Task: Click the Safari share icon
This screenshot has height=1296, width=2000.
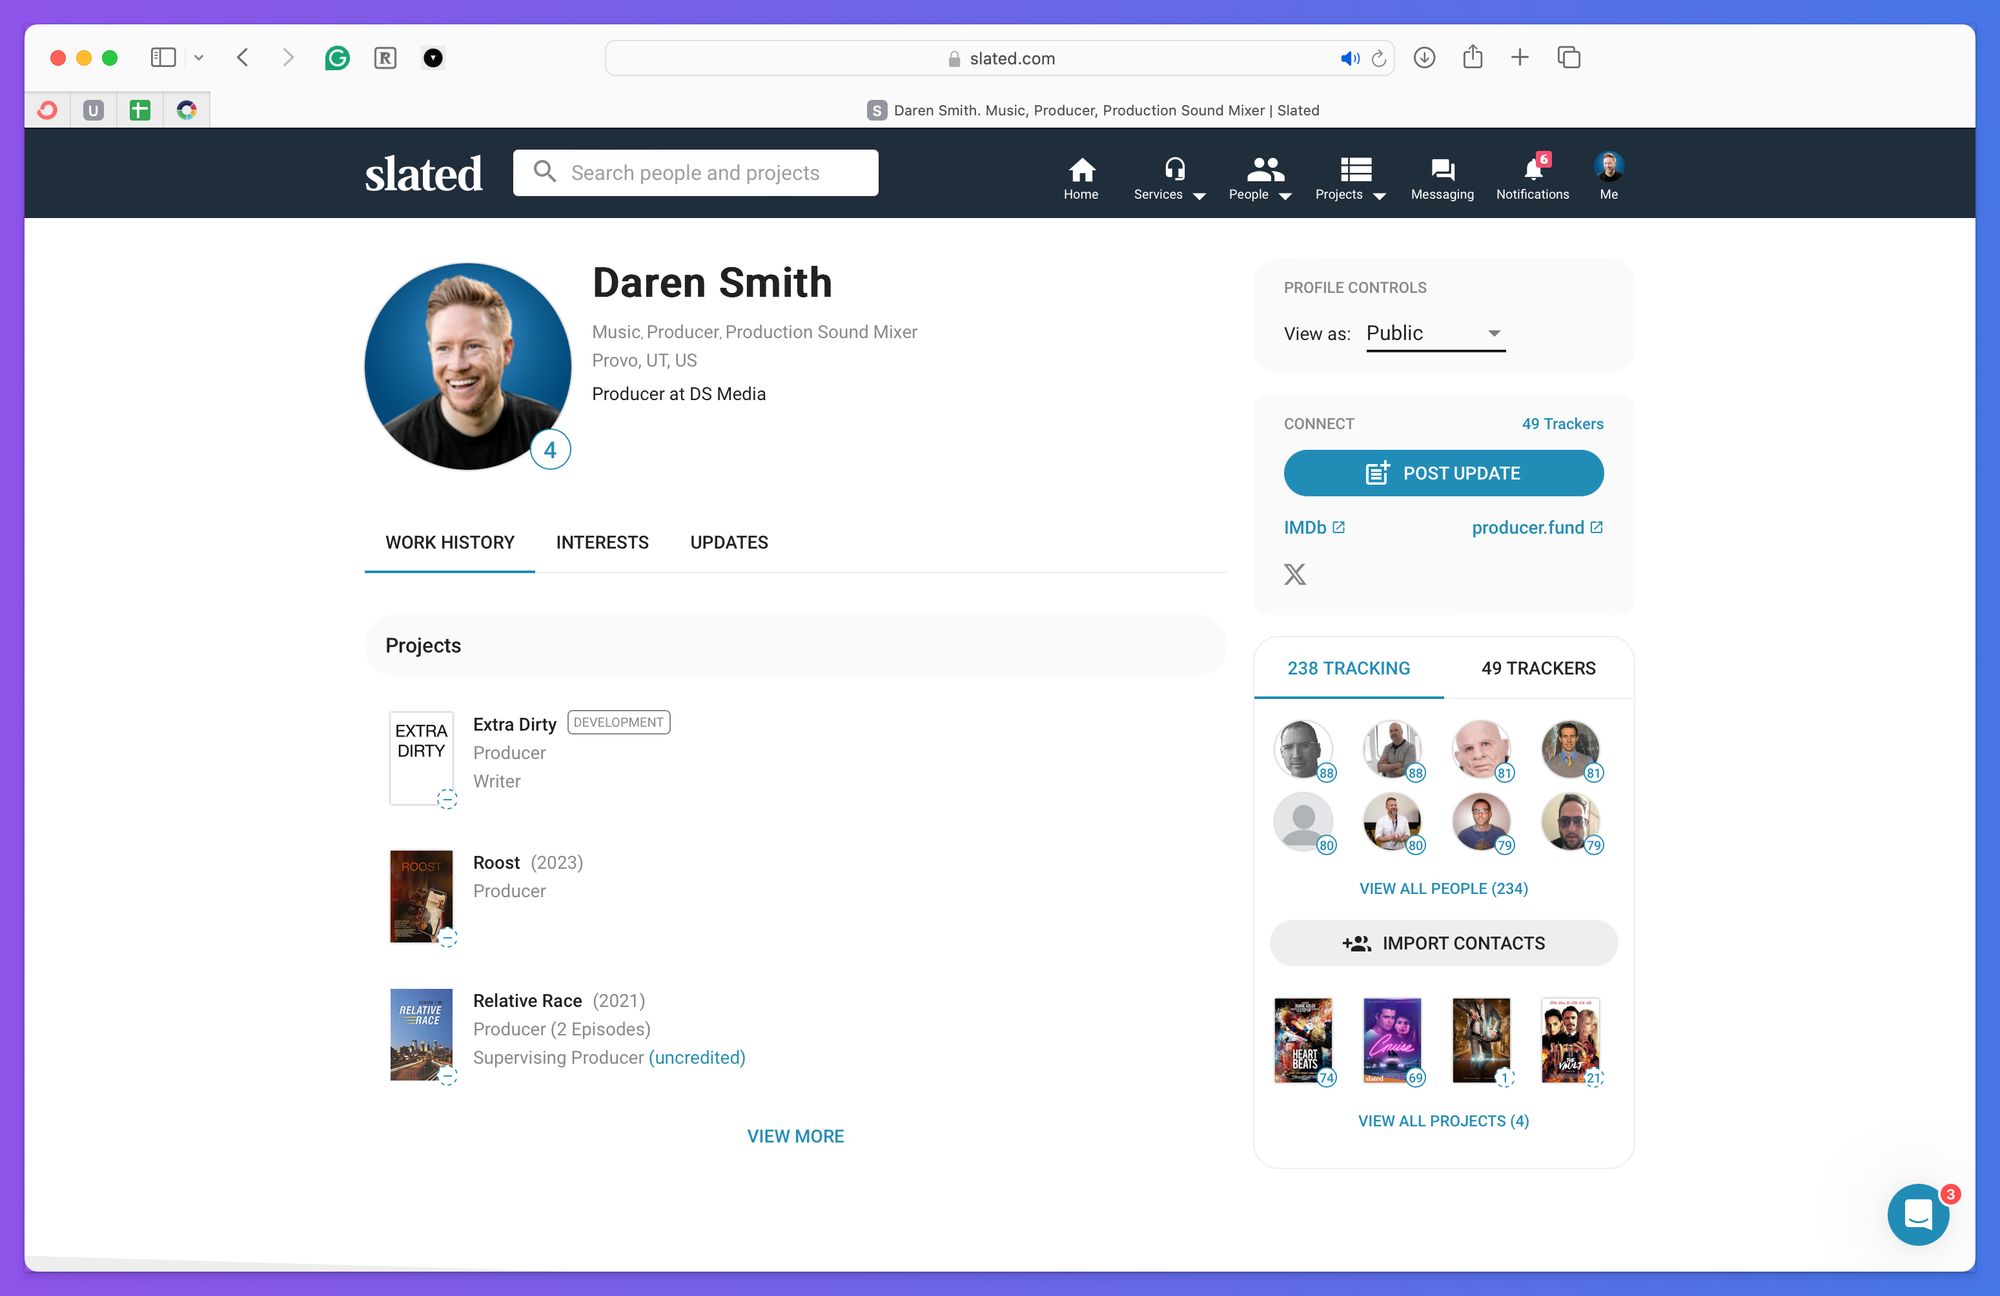Action: pyautogui.click(x=1472, y=56)
